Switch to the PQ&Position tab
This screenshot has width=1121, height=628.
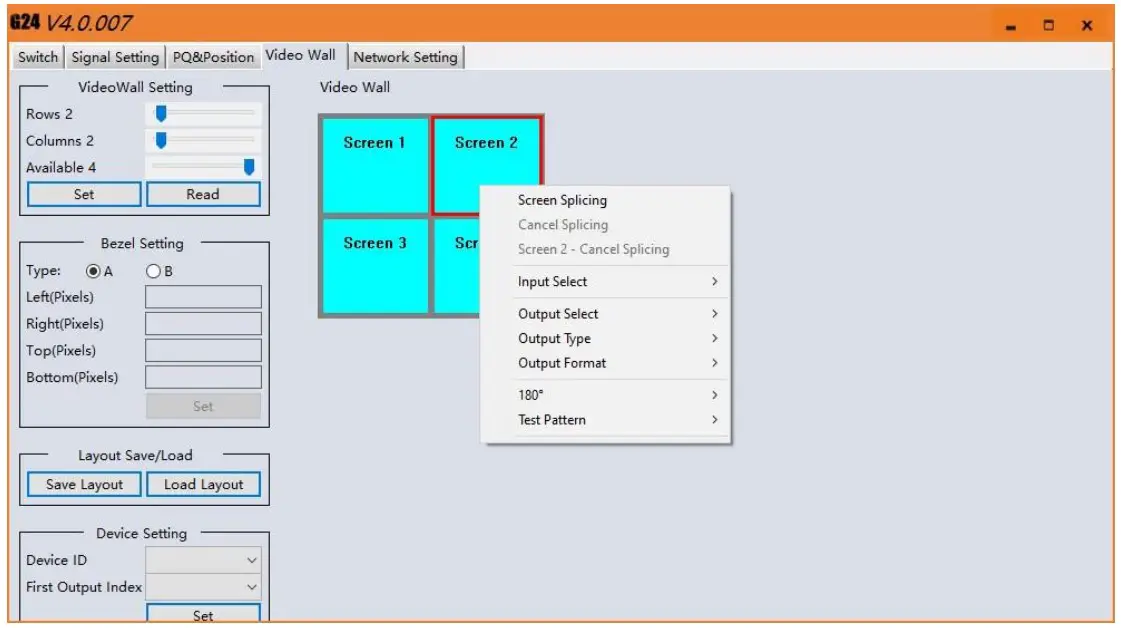click(213, 58)
